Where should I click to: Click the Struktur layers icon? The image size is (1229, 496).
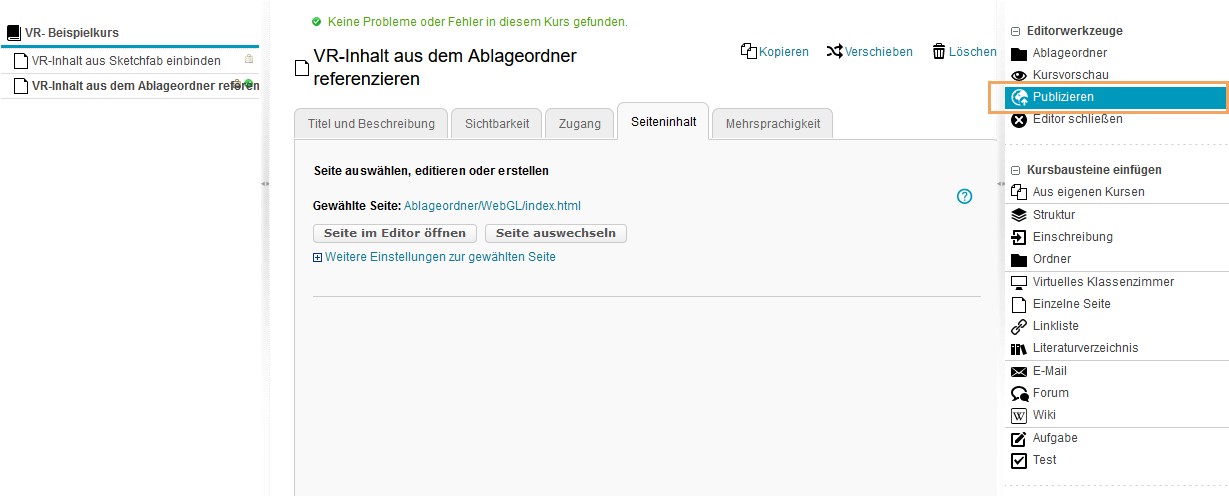(1019, 215)
